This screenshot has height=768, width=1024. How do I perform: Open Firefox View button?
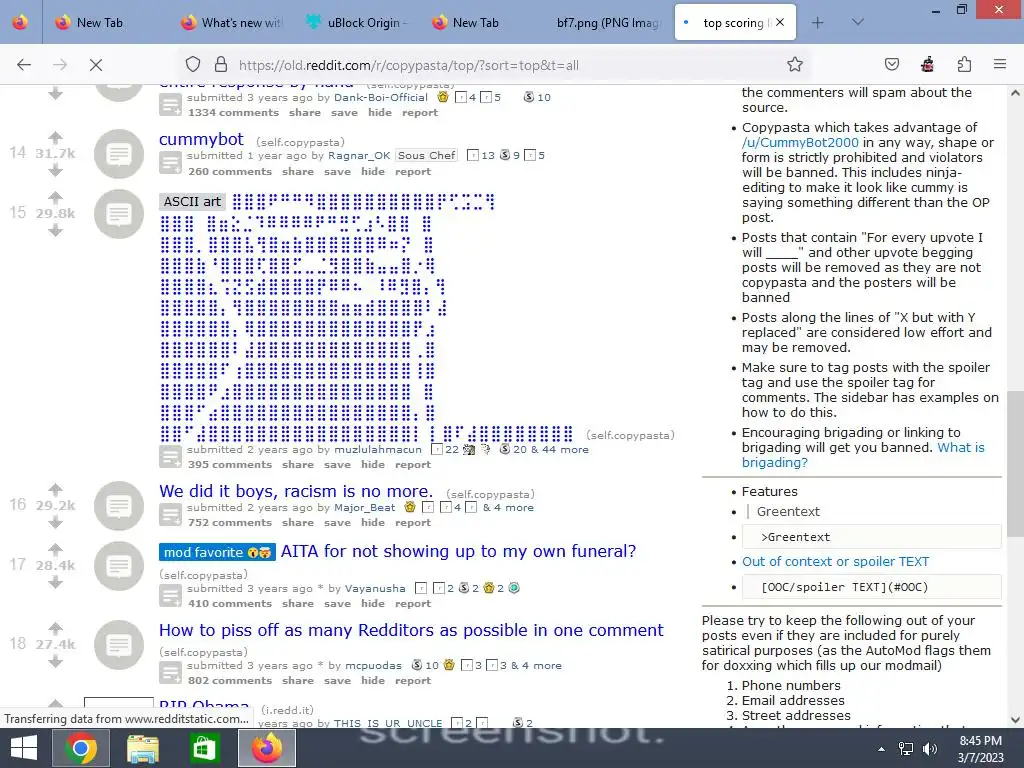click(20, 22)
